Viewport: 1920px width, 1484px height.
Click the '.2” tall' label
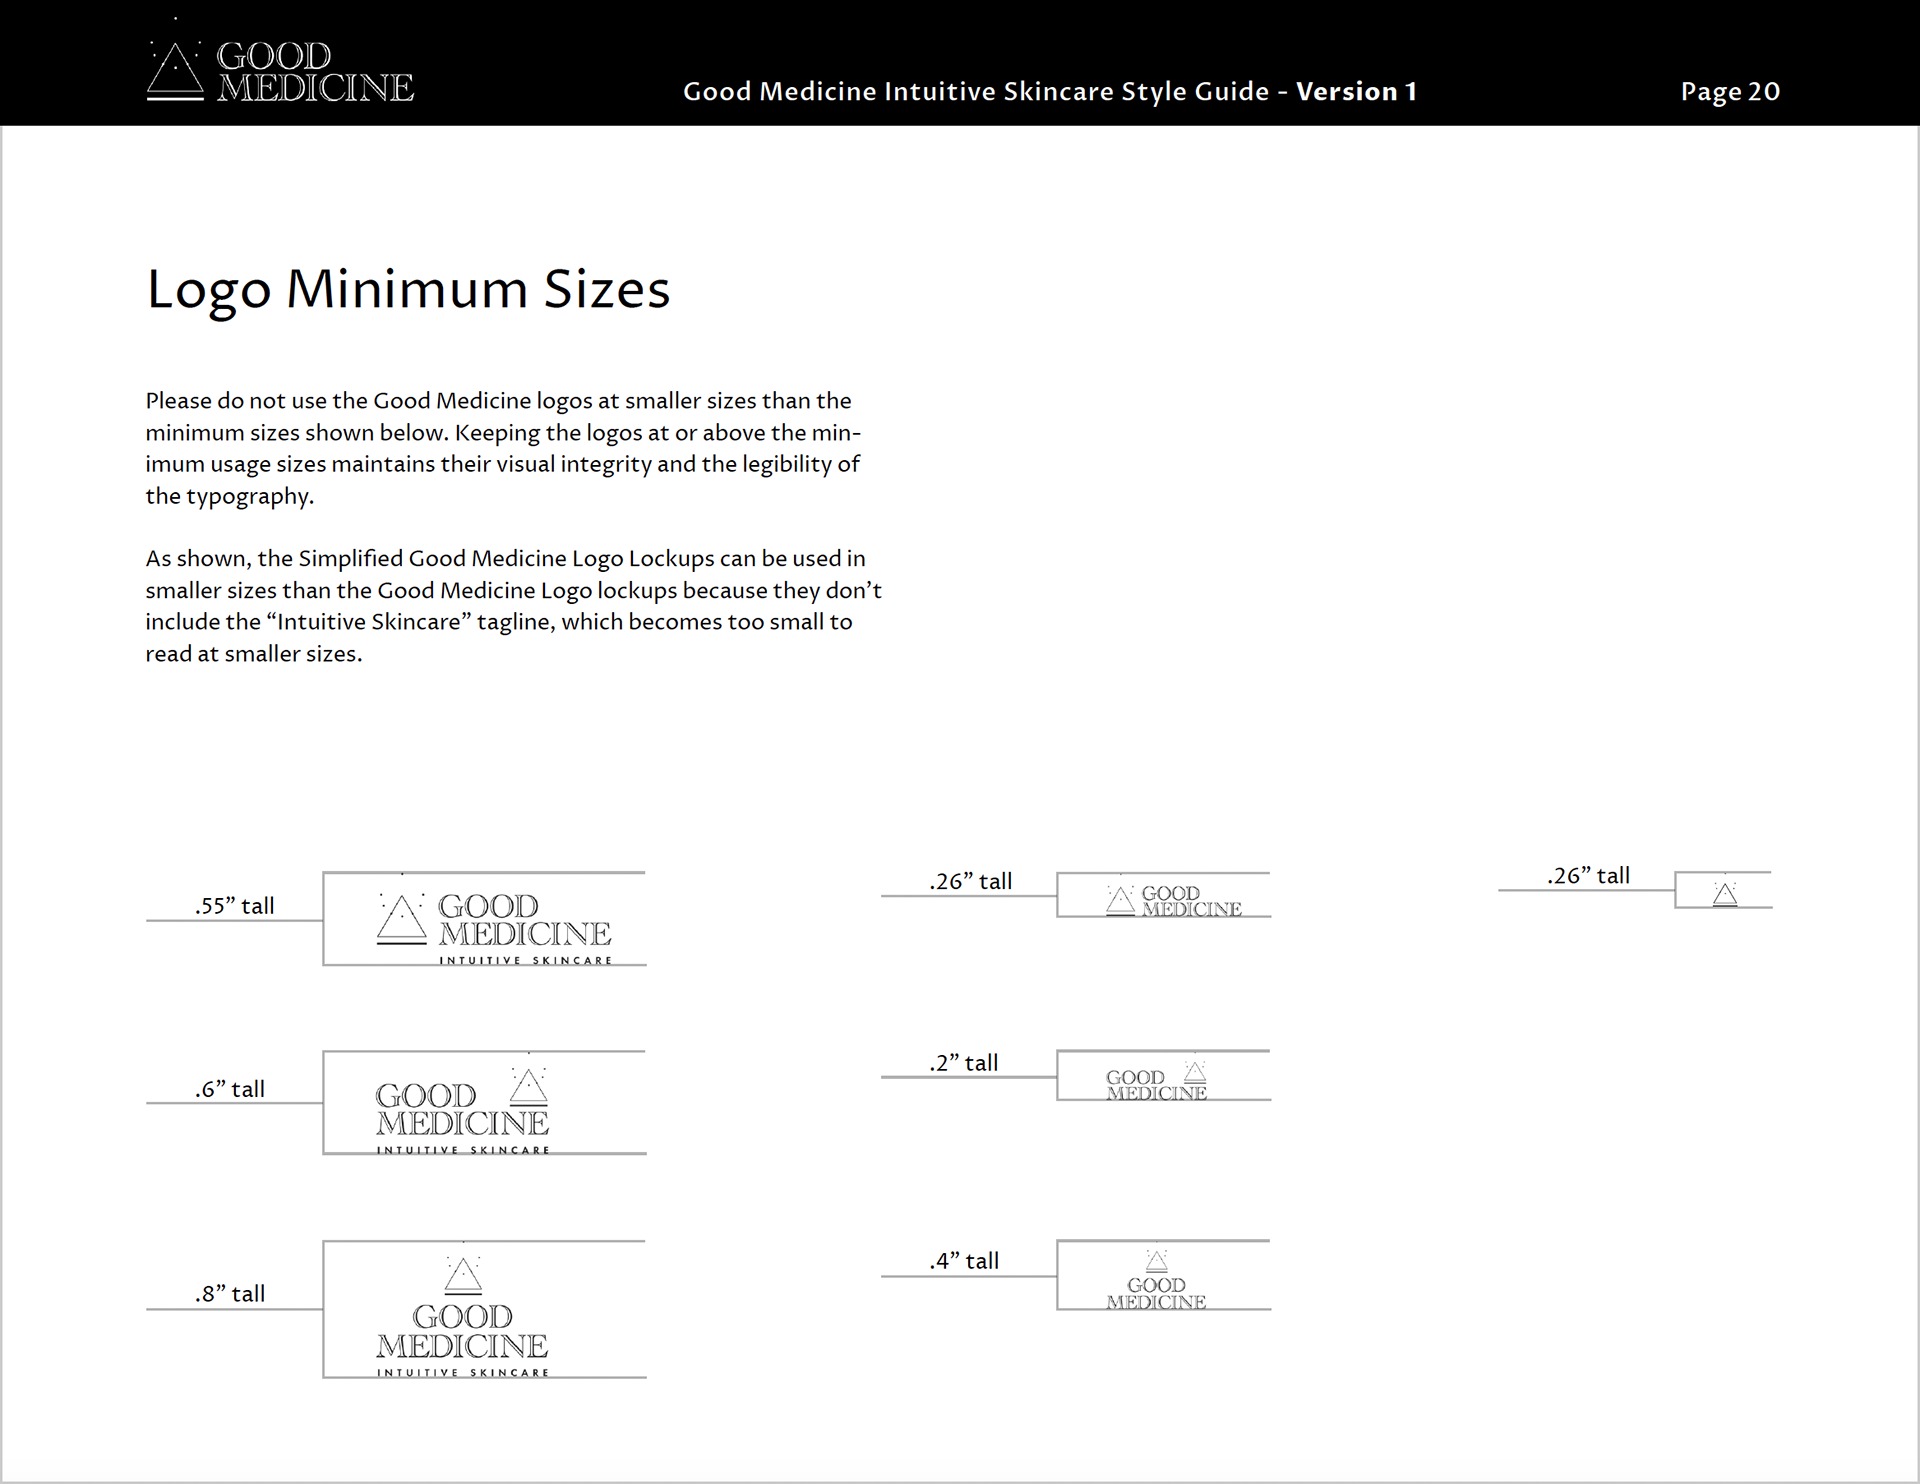tap(964, 1063)
